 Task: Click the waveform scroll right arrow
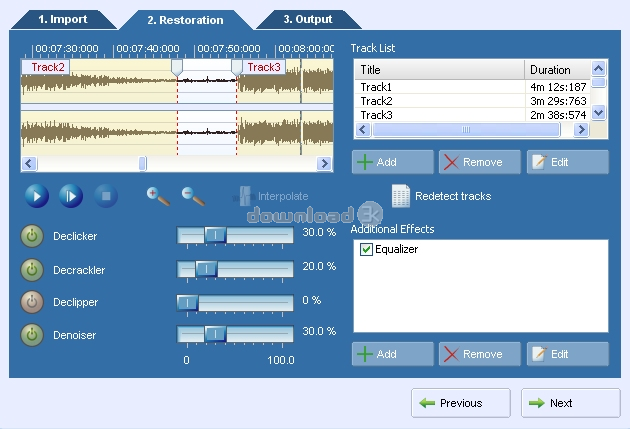[324, 164]
